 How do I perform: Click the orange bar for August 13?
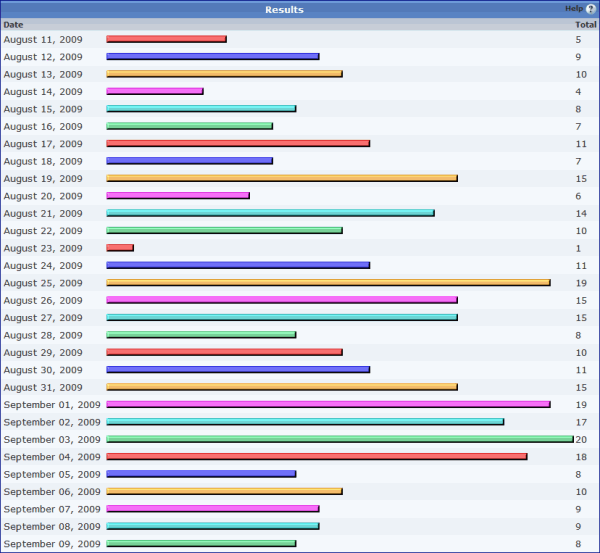(x=224, y=74)
